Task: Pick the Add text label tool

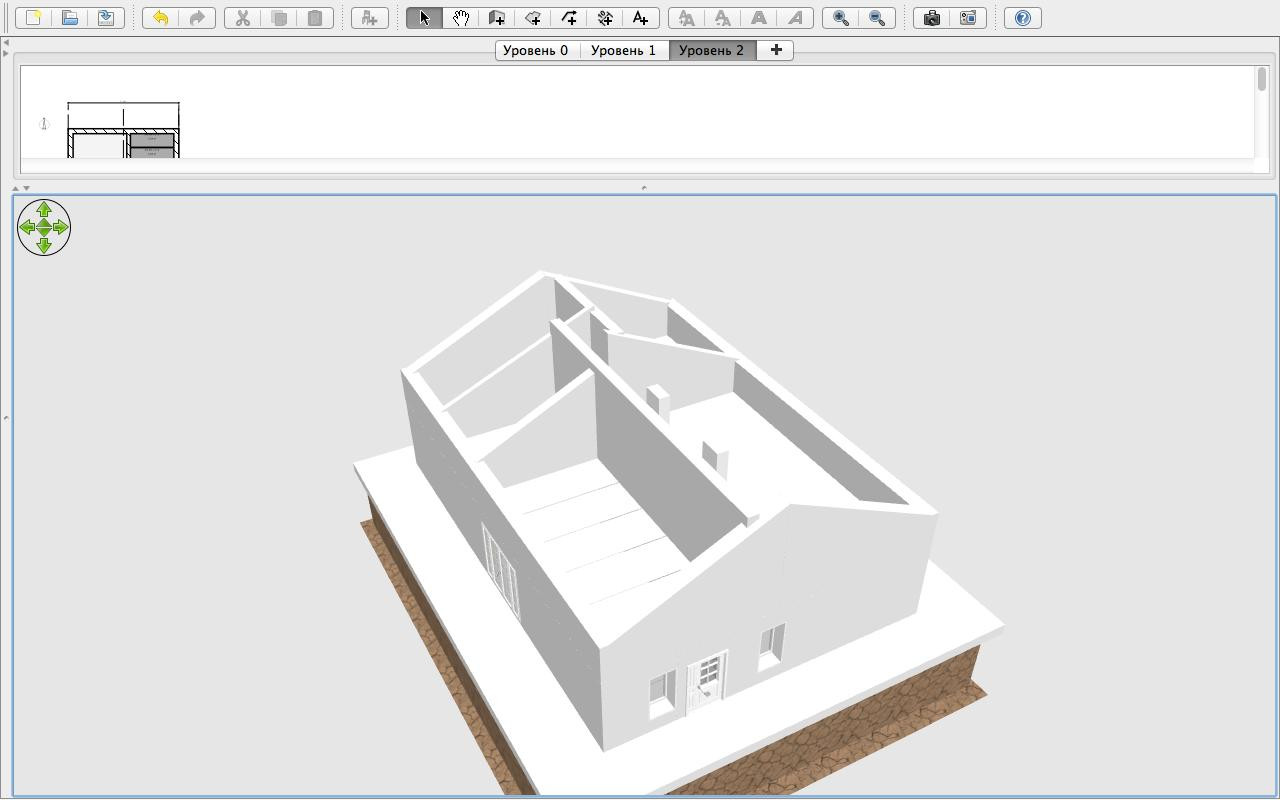Action: click(641, 18)
